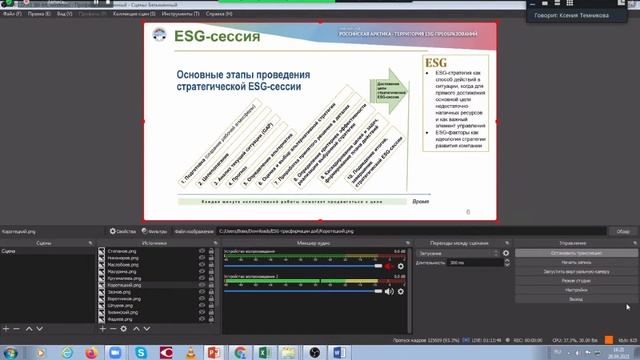
Task: Open Firefox from the Windows taskbar
Action: pos(91,352)
